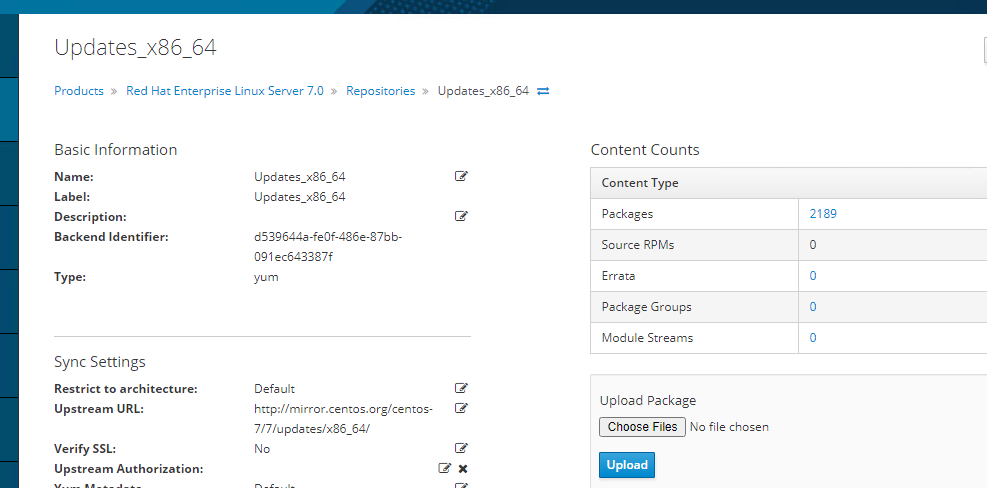The height and width of the screenshot is (488, 987).
Task: Go to Products breadcrumb
Action: (79, 91)
